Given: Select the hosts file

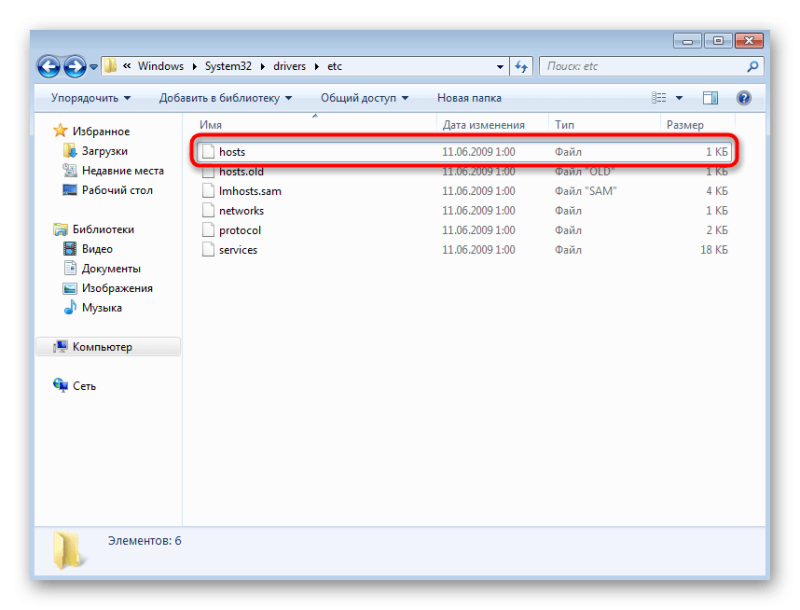Looking at the screenshot, I should click(x=464, y=151).
